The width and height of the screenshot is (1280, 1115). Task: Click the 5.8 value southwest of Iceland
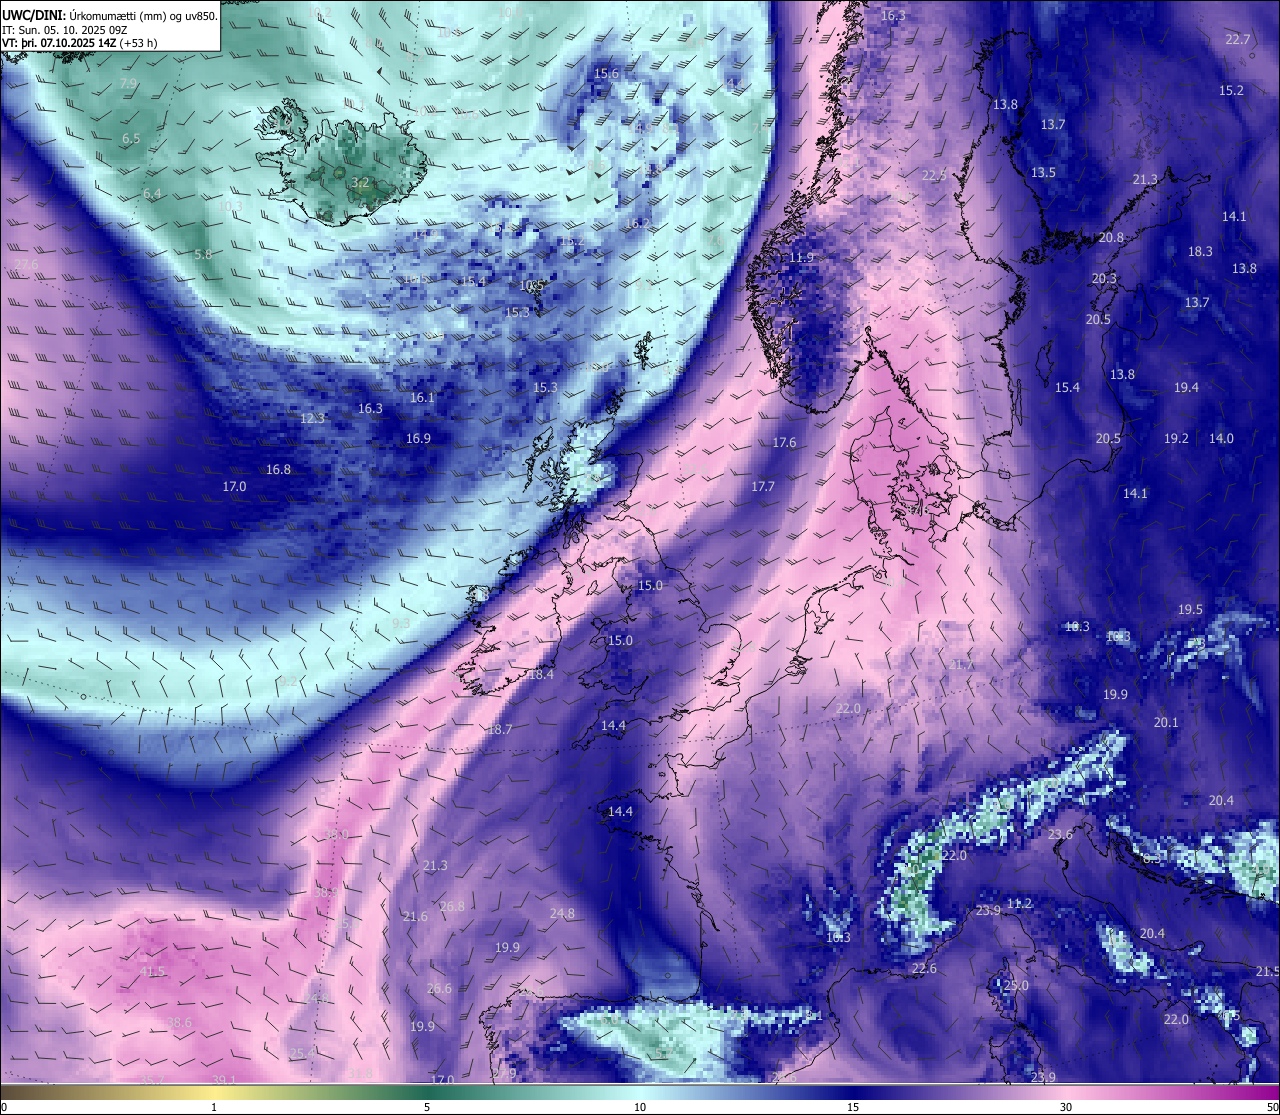[x=203, y=254]
